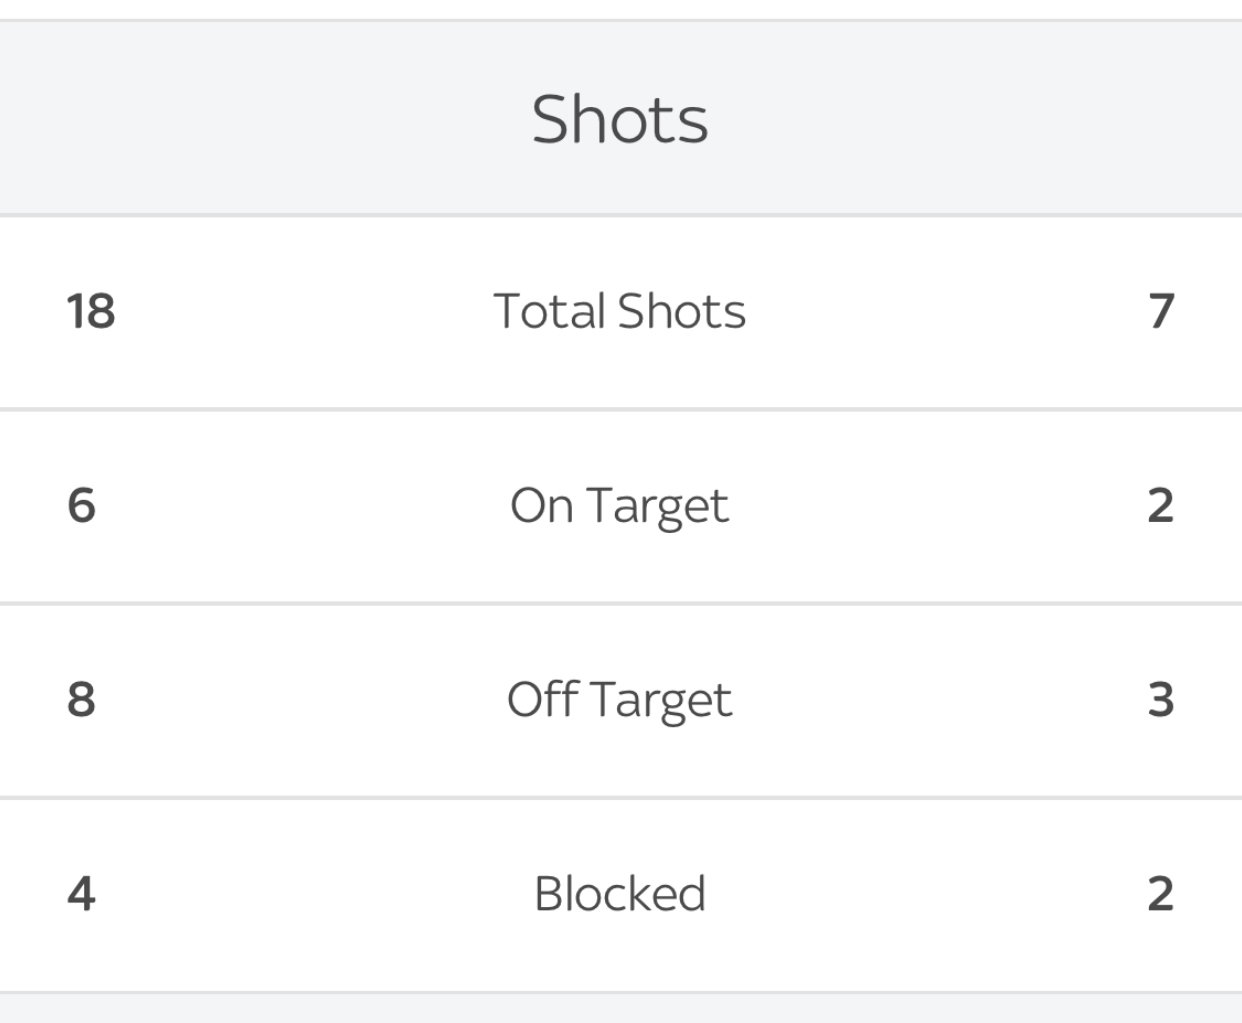The height and width of the screenshot is (1023, 1242).
Task: Select the Total Shots stat label
Action: (x=620, y=311)
